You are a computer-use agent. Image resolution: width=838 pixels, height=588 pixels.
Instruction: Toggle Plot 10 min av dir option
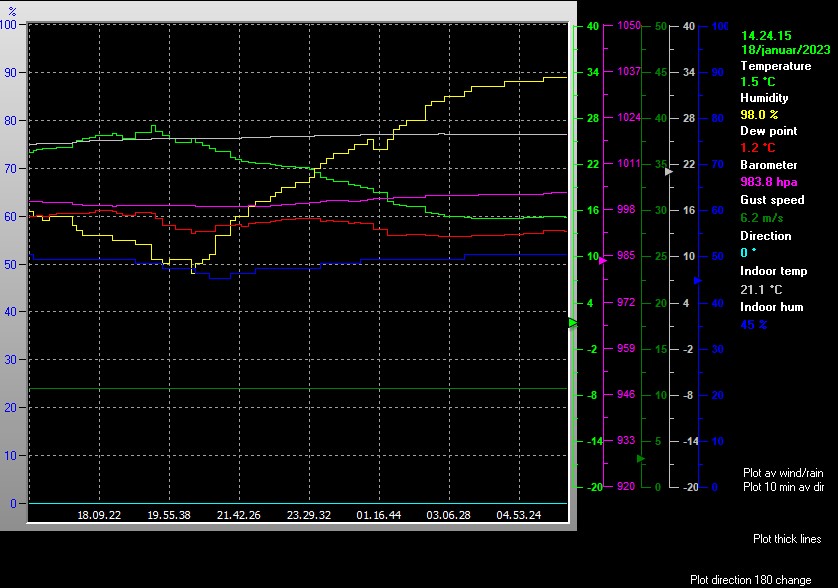pyautogui.click(x=783, y=487)
